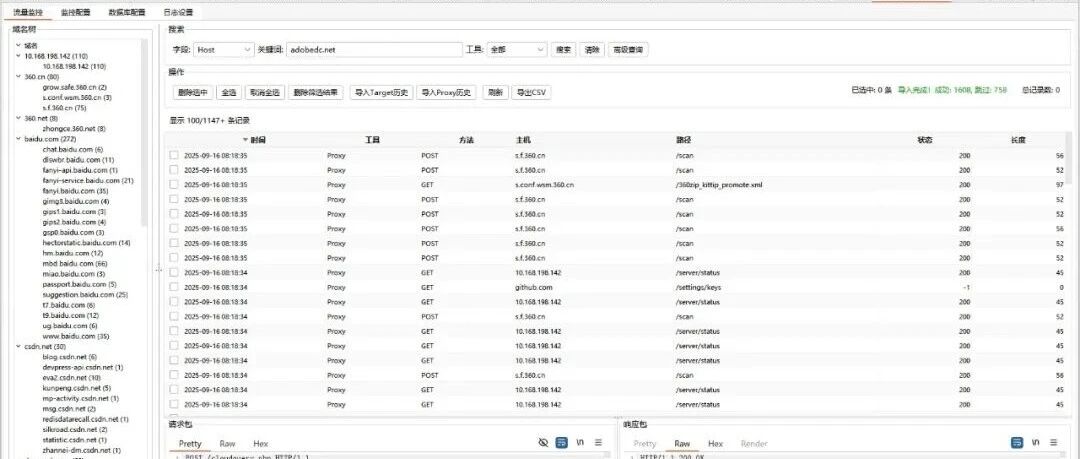Click the 全选 select-all button

click(x=229, y=92)
